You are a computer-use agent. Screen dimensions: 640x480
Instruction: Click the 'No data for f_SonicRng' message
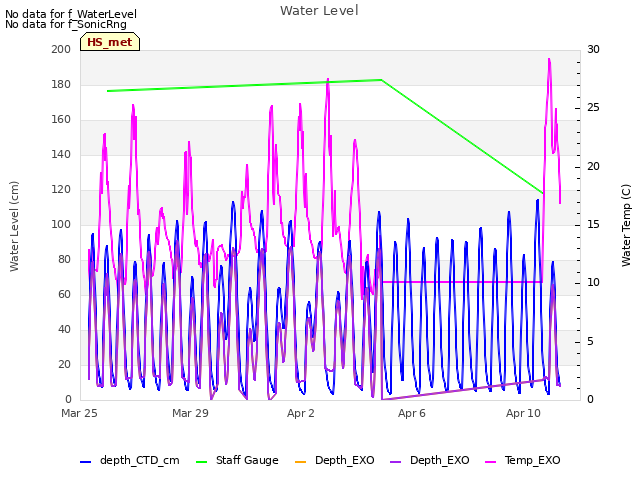click(x=66, y=24)
